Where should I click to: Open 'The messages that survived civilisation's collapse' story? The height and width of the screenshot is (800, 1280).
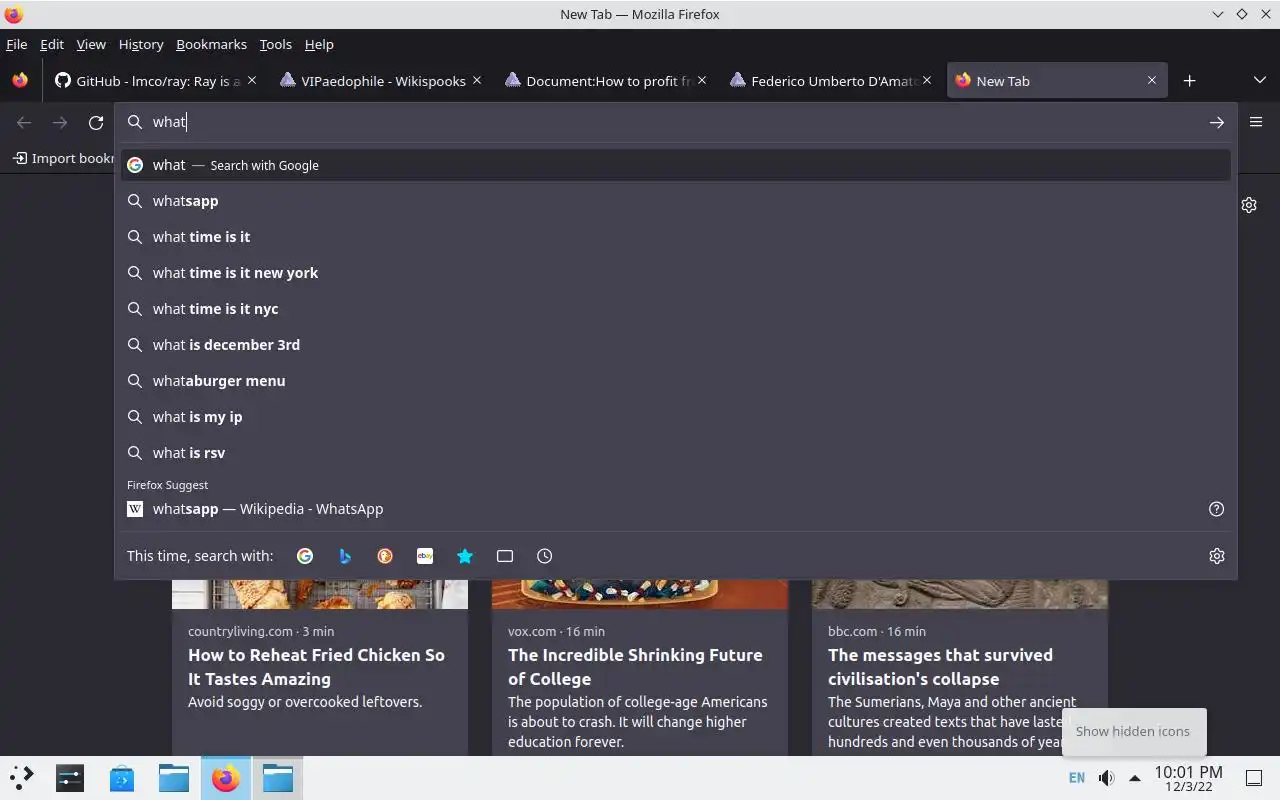tap(940, 667)
